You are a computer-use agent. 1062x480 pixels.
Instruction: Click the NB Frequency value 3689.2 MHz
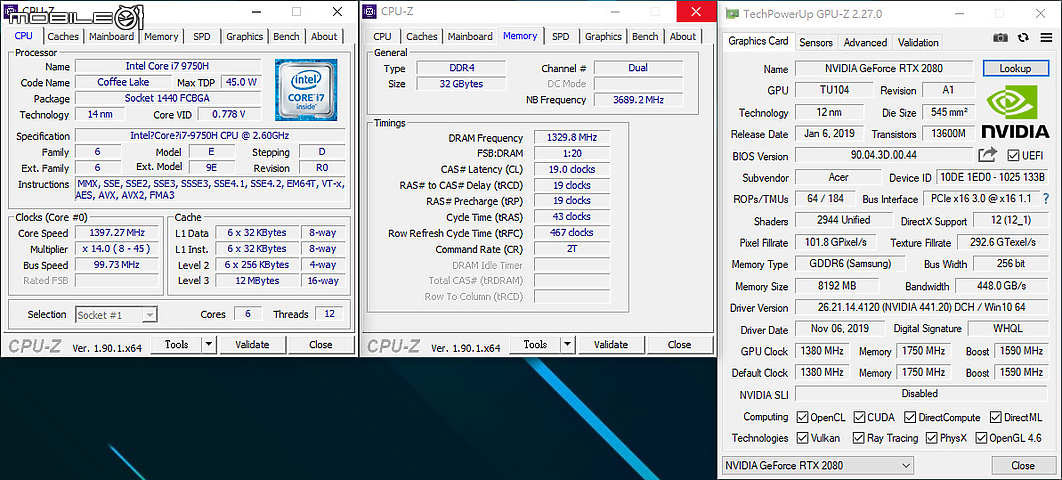pos(638,100)
